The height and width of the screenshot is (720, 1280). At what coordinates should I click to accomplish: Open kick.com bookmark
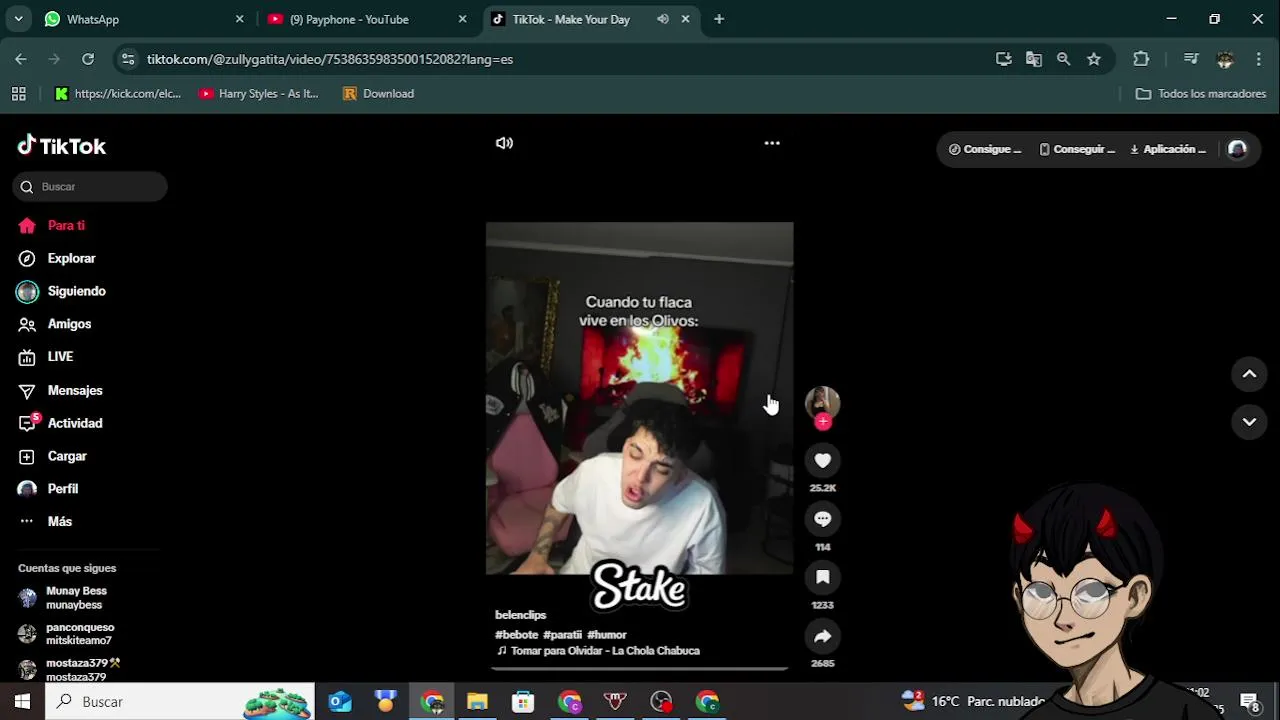(118, 94)
